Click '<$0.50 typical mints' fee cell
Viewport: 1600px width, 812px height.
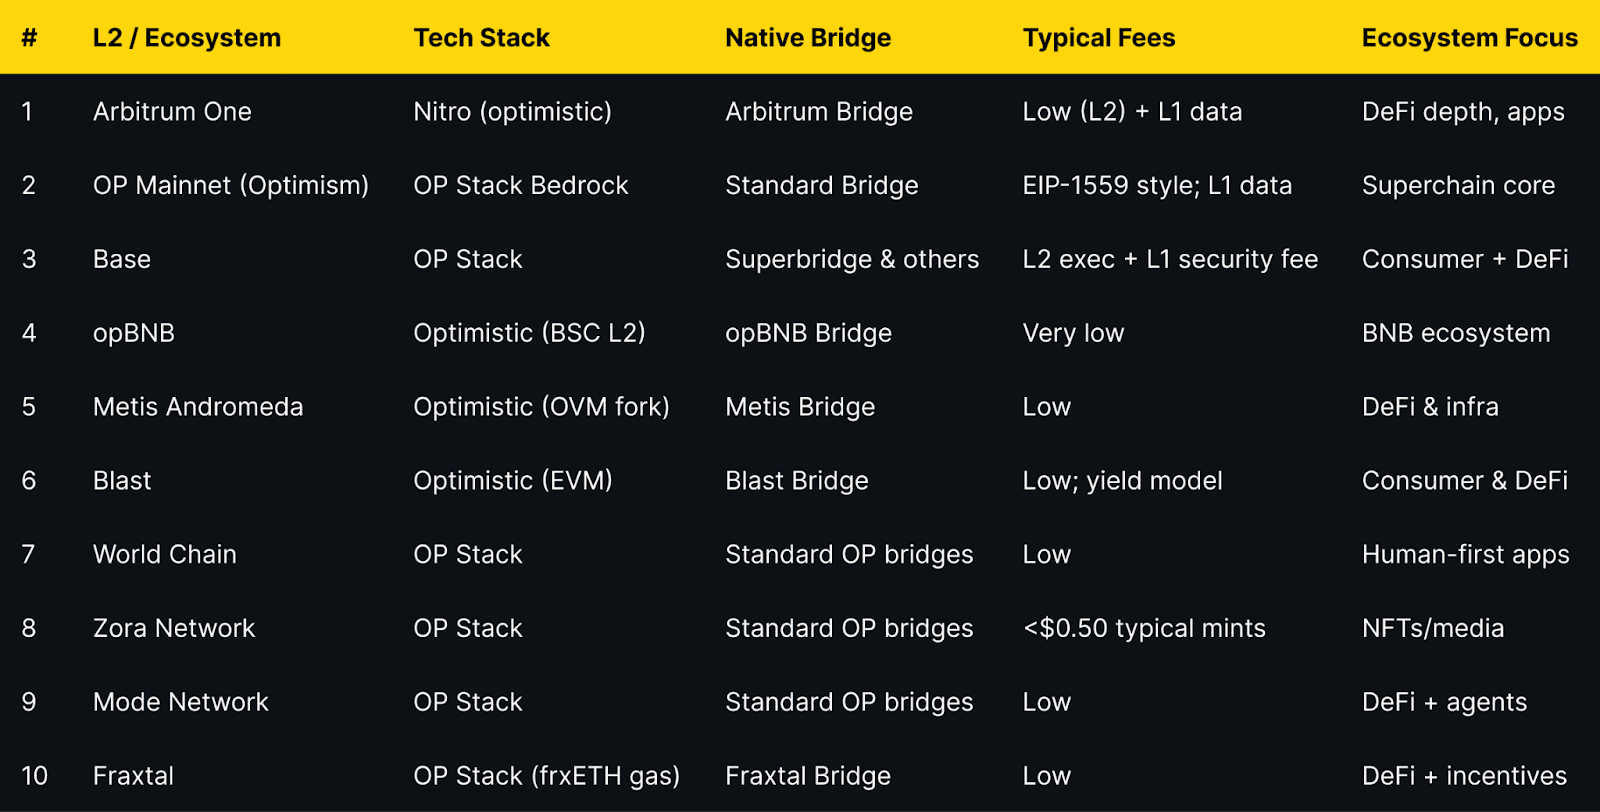pos(1144,629)
